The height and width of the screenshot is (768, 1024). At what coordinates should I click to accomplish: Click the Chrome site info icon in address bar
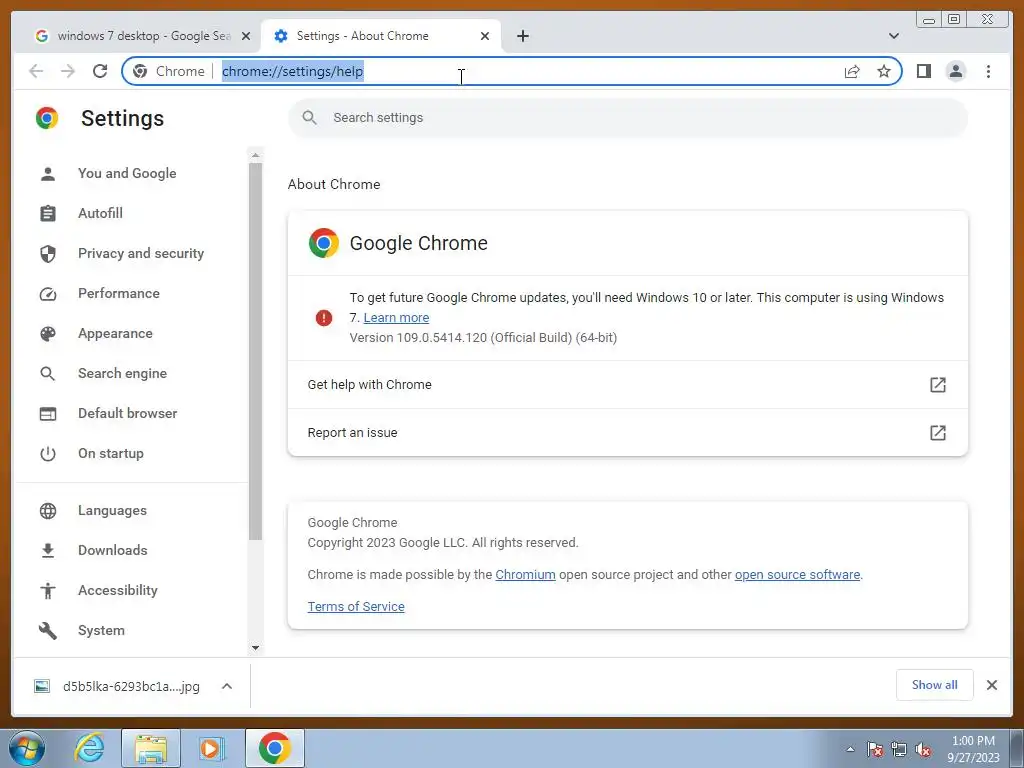tap(140, 71)
